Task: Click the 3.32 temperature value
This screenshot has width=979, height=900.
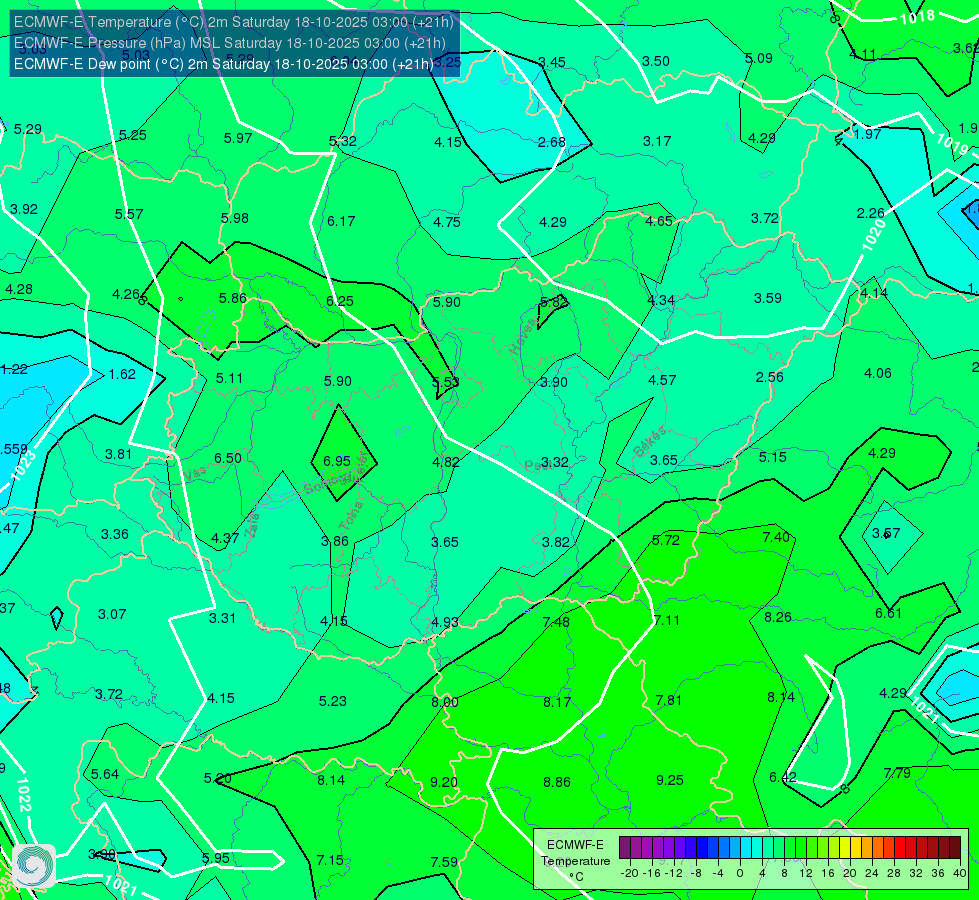Action: tap(554, 462)
